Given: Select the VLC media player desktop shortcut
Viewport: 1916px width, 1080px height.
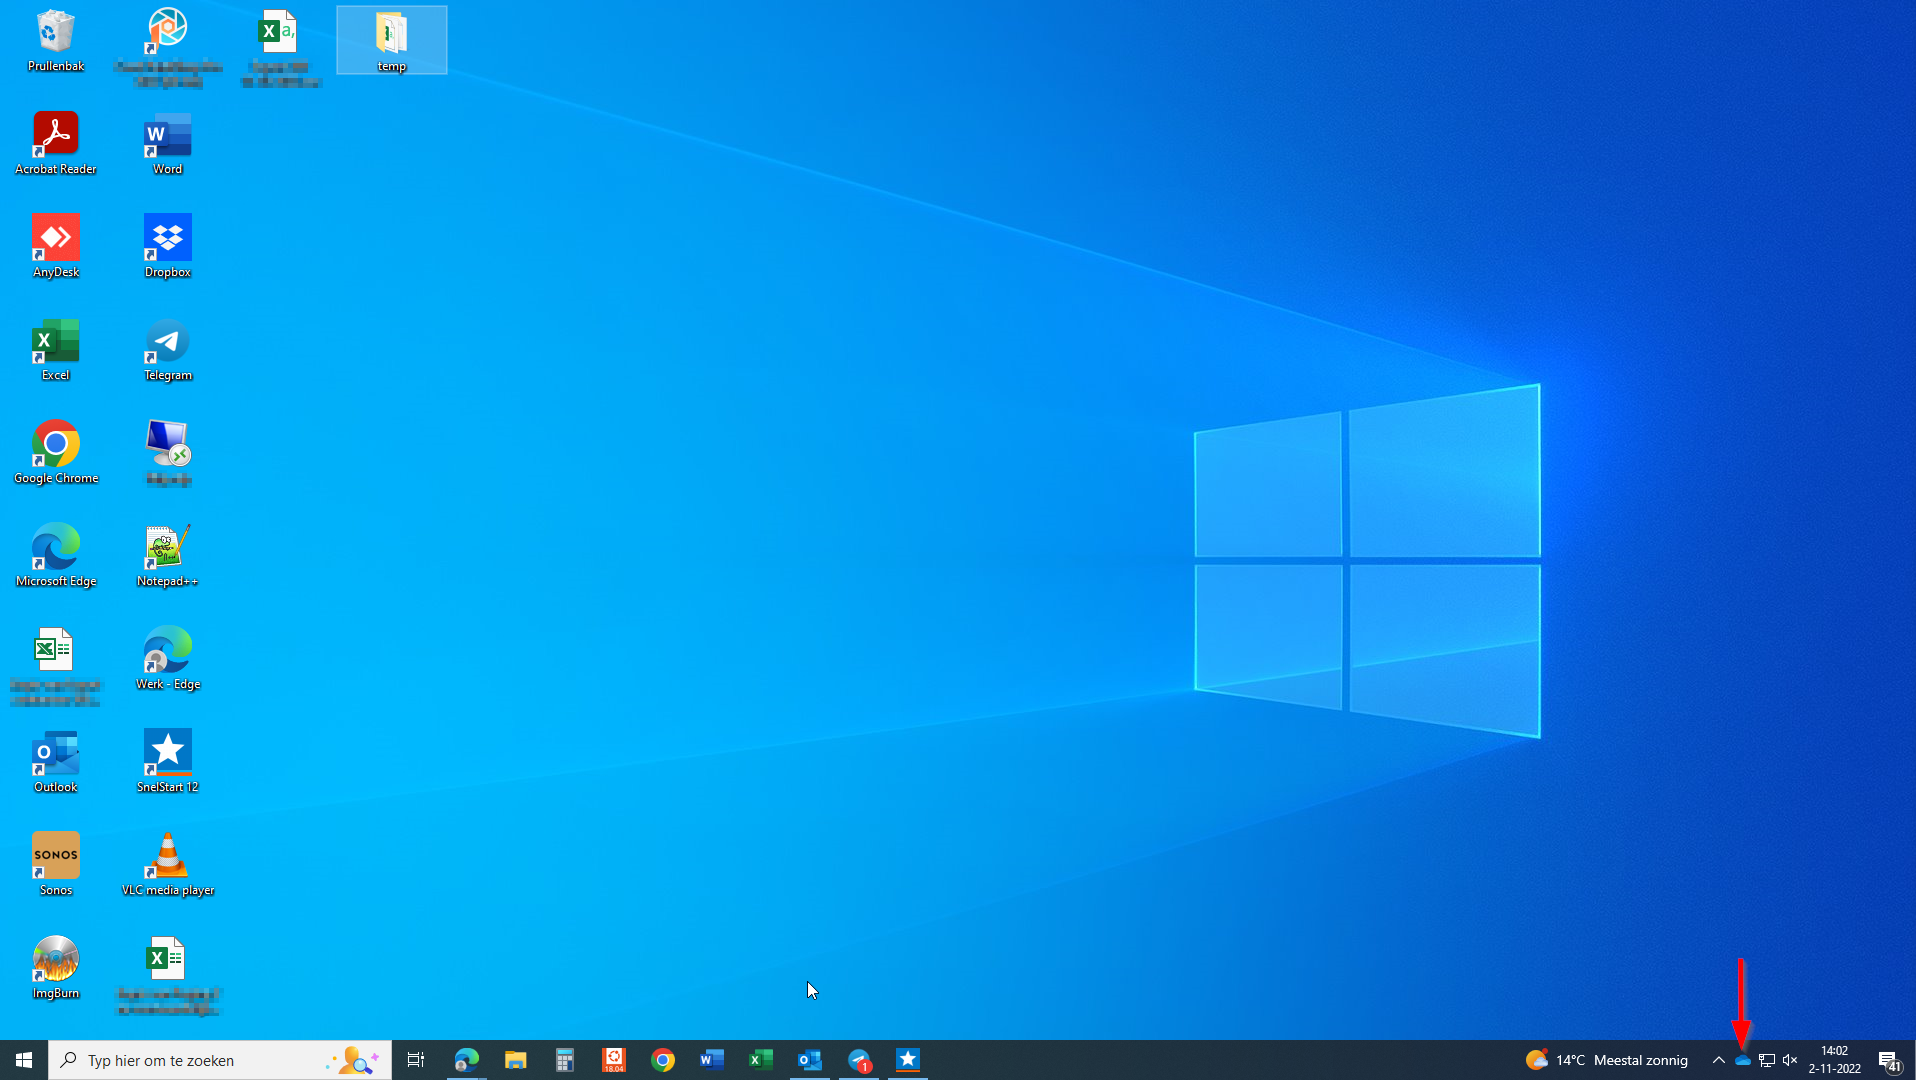Looking at the screenshot, I should tap(168, 864).
